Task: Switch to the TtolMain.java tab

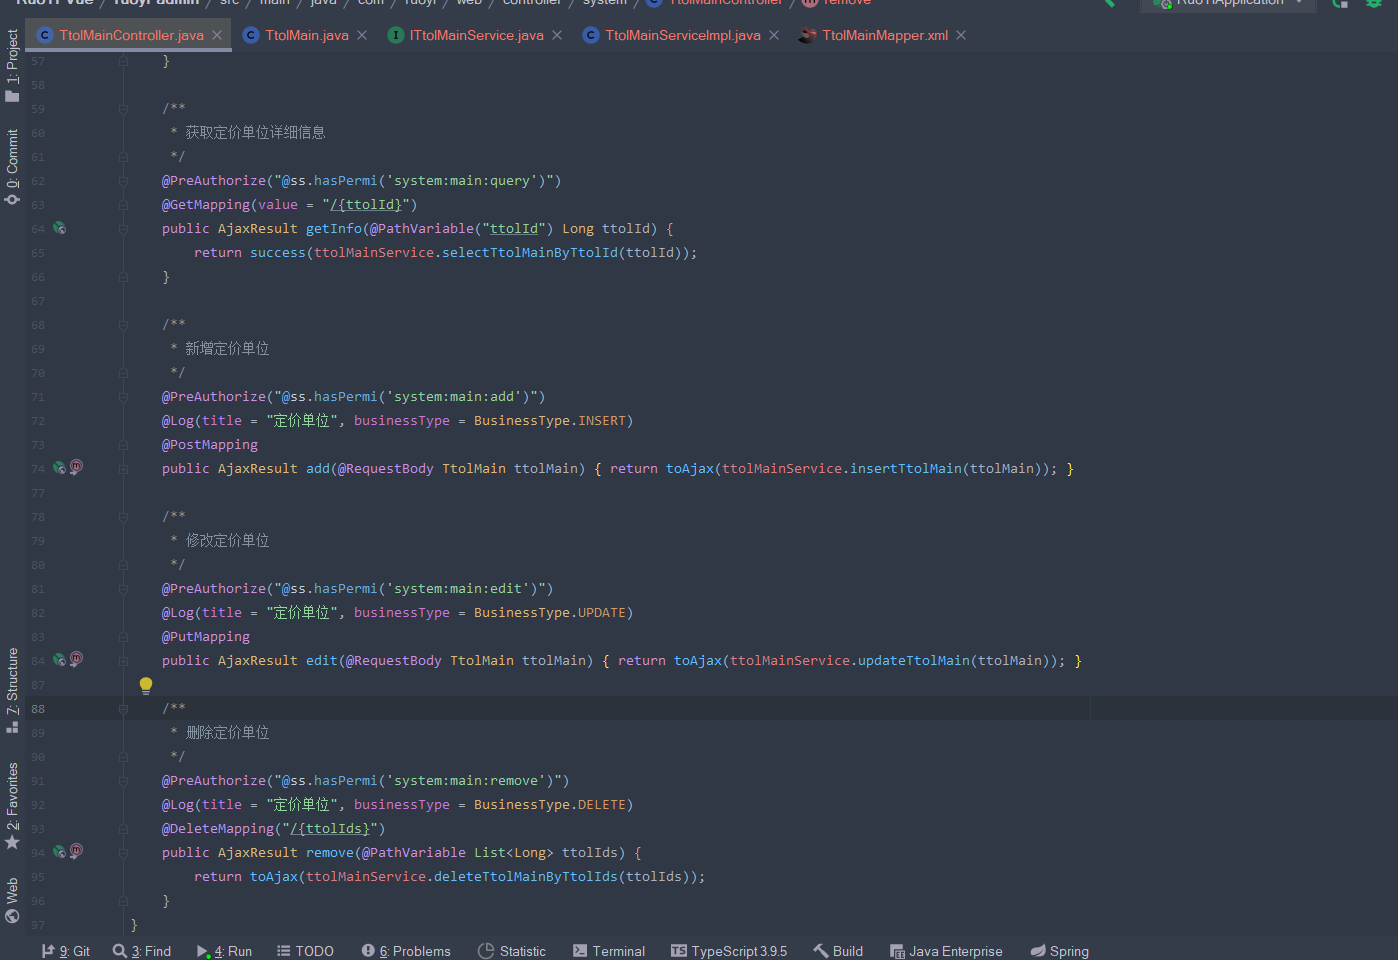Action: coord(307,35)
